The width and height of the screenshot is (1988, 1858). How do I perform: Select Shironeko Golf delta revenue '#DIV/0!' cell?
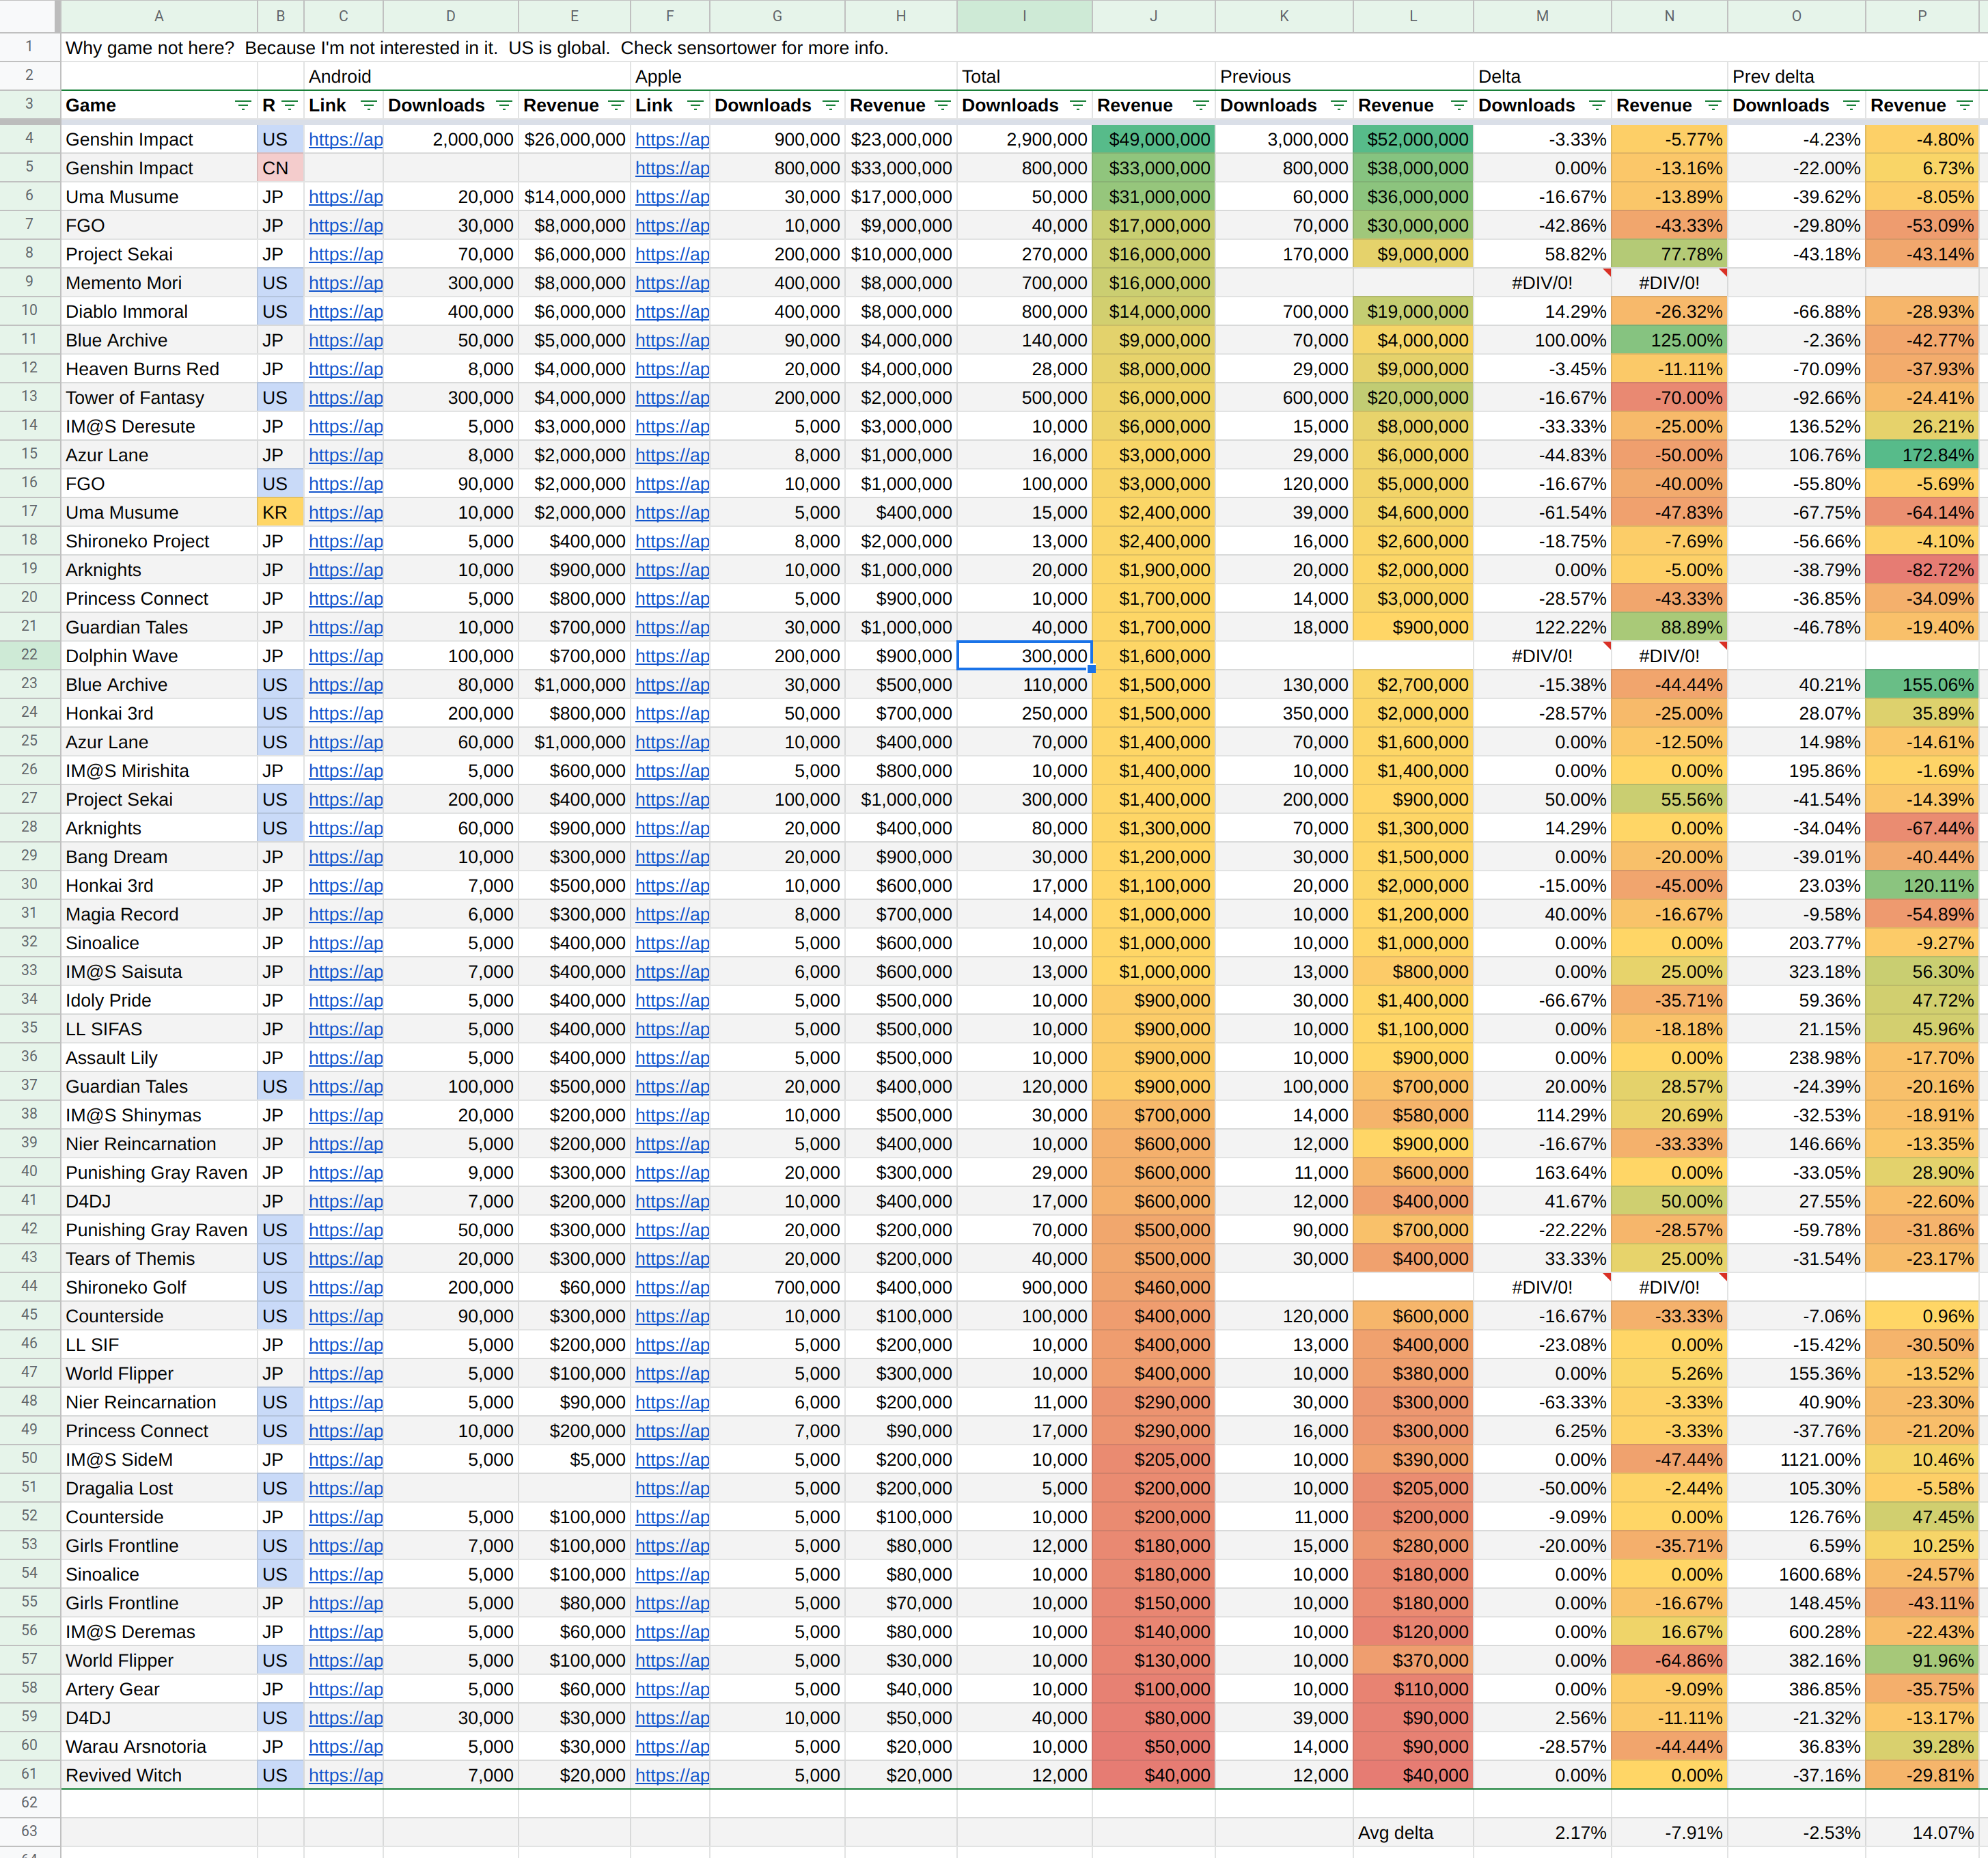click(1670, 1288)
